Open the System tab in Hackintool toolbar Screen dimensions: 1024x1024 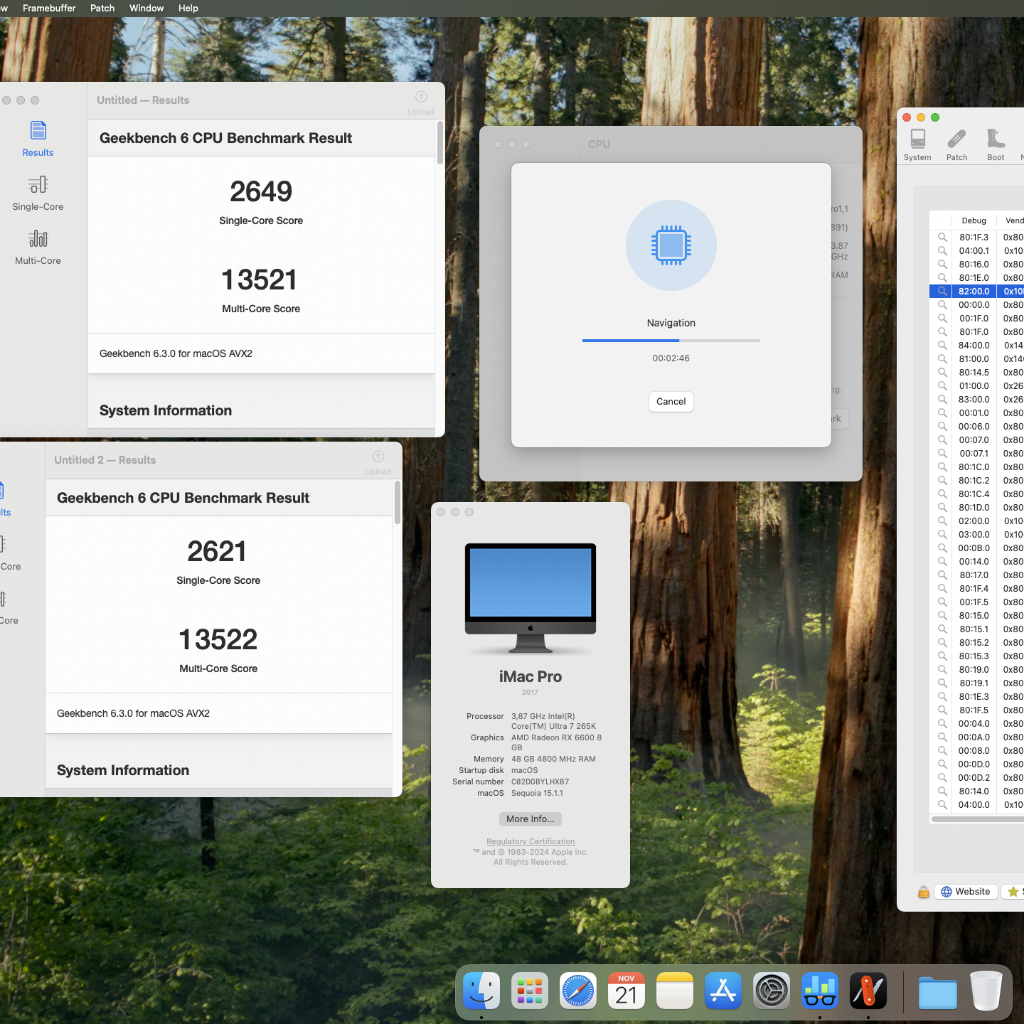917,144
